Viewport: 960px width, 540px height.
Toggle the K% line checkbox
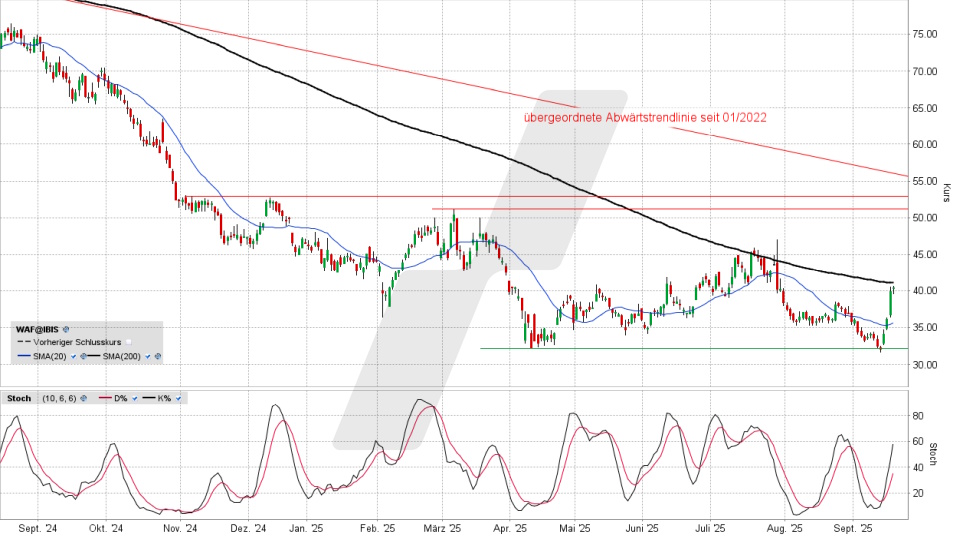click(178, 399)
